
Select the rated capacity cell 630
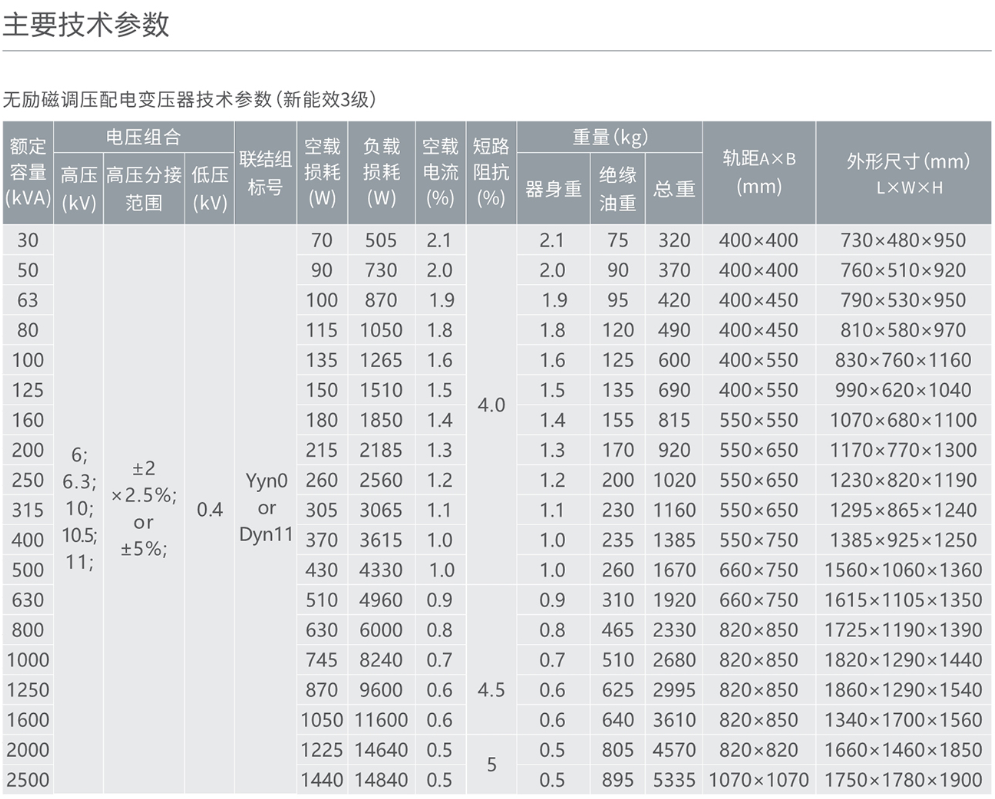(28, 600)
